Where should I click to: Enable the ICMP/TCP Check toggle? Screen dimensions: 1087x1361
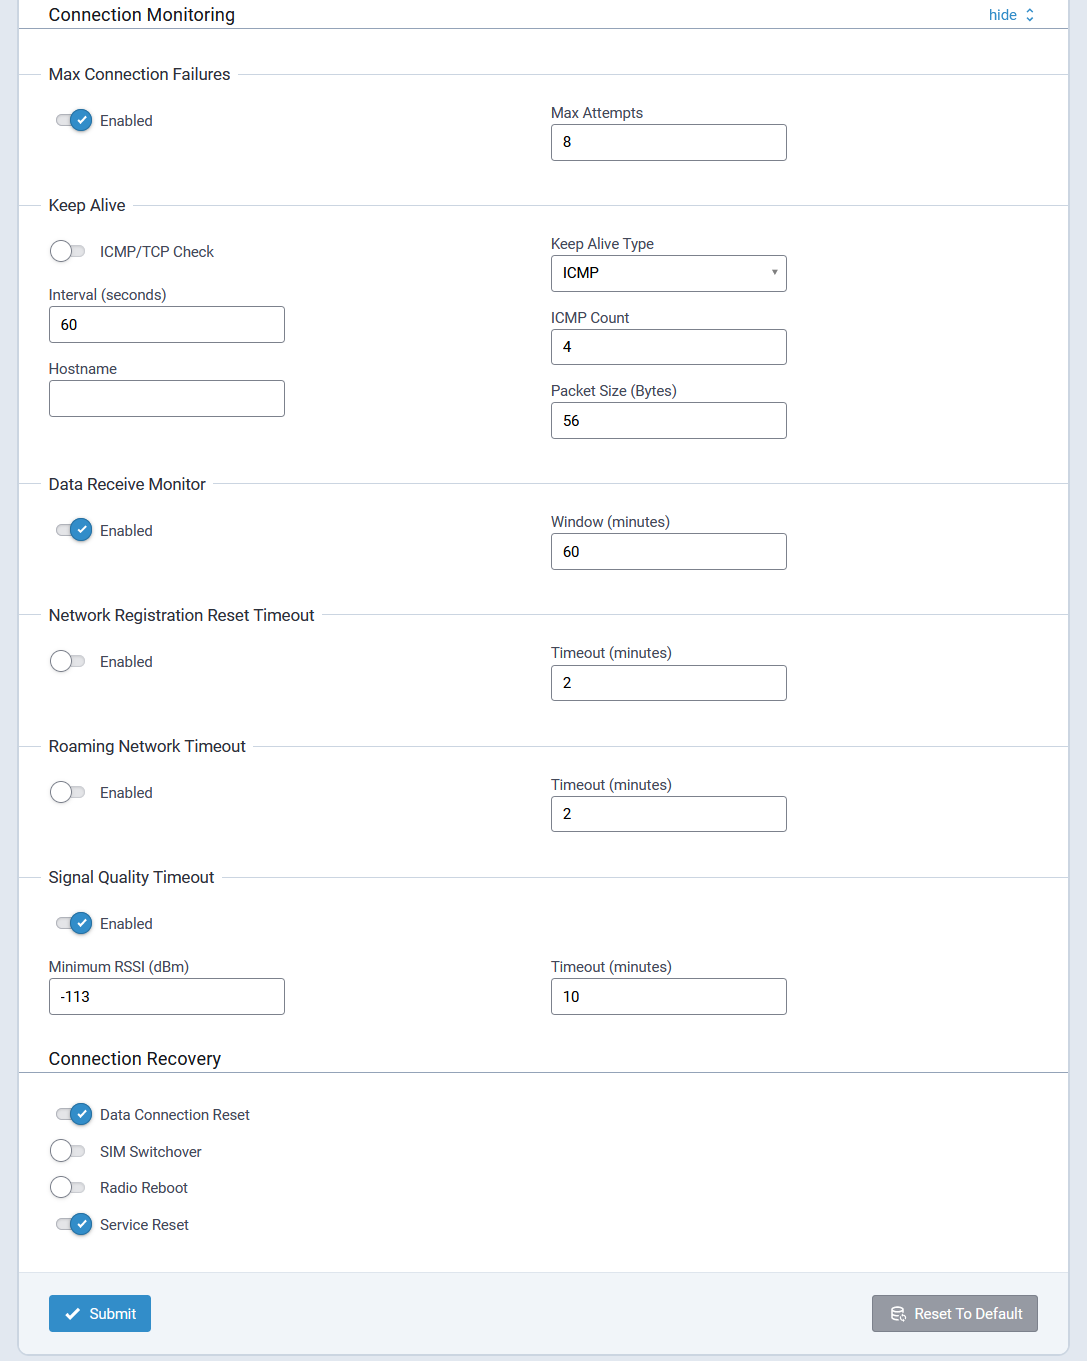tap(67, 252)
